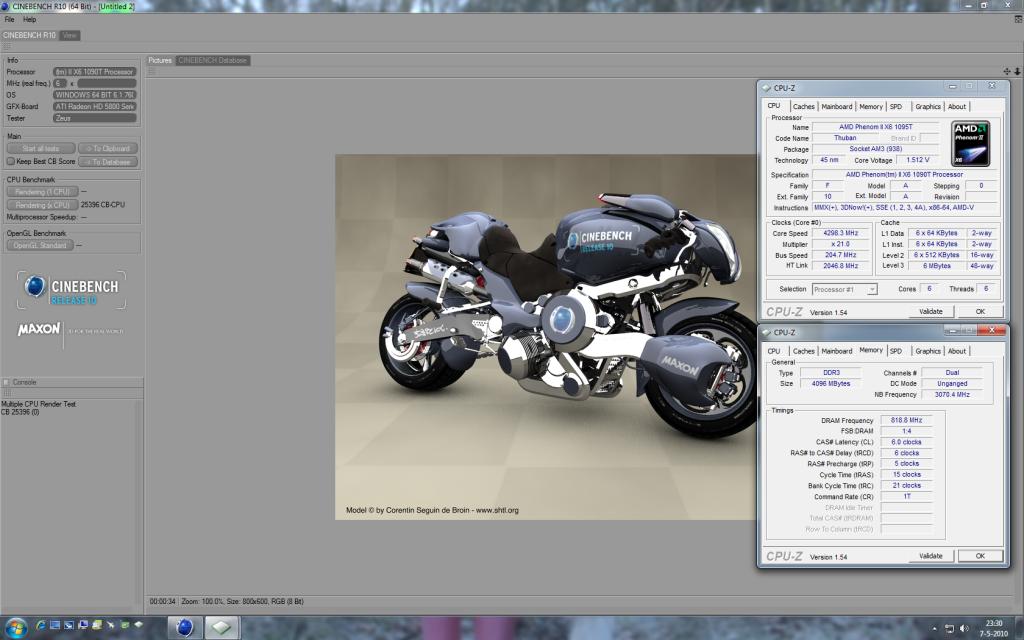Click the down-arrow icon in Pictures panel

point(1017,71)
